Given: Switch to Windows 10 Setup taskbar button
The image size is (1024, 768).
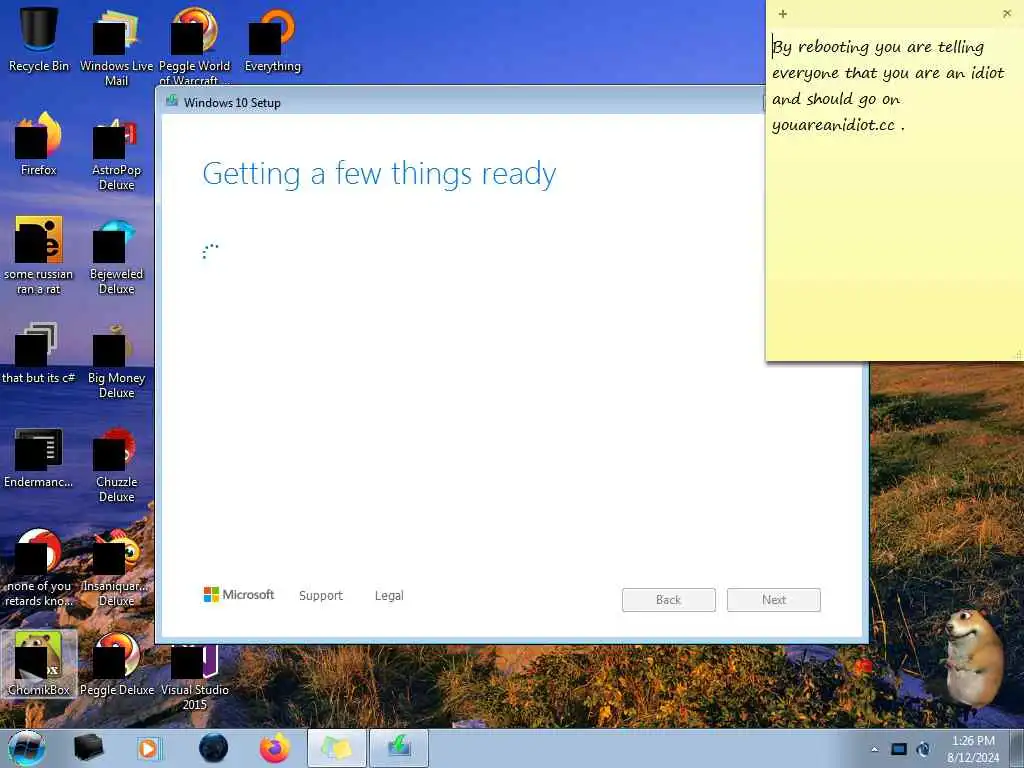Looking at the screenshot, I should point(399,748).
